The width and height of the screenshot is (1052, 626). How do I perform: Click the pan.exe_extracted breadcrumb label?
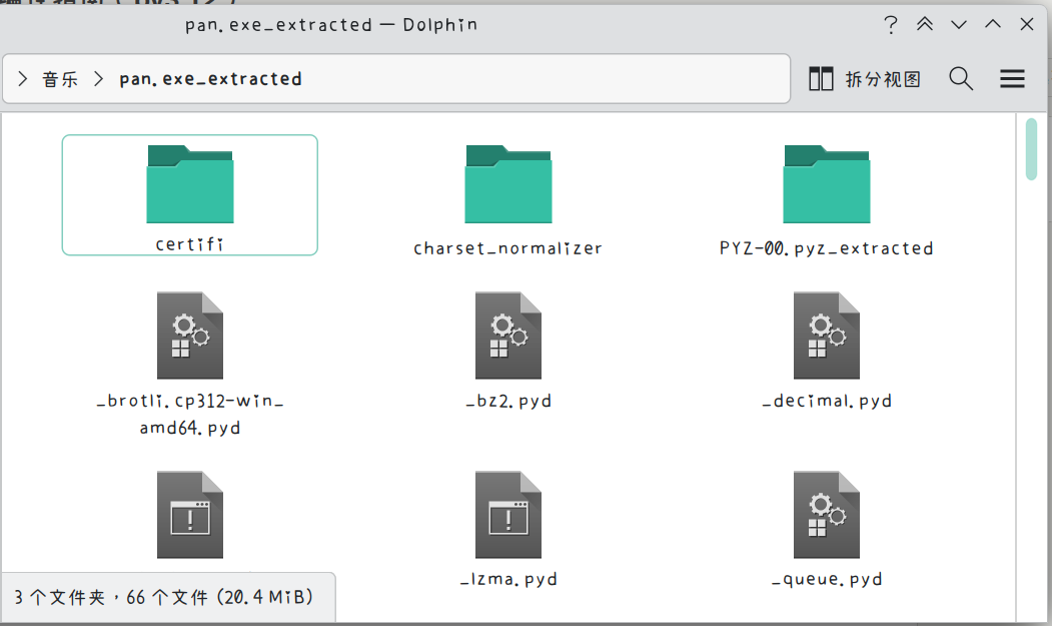[x=210, y=79]
